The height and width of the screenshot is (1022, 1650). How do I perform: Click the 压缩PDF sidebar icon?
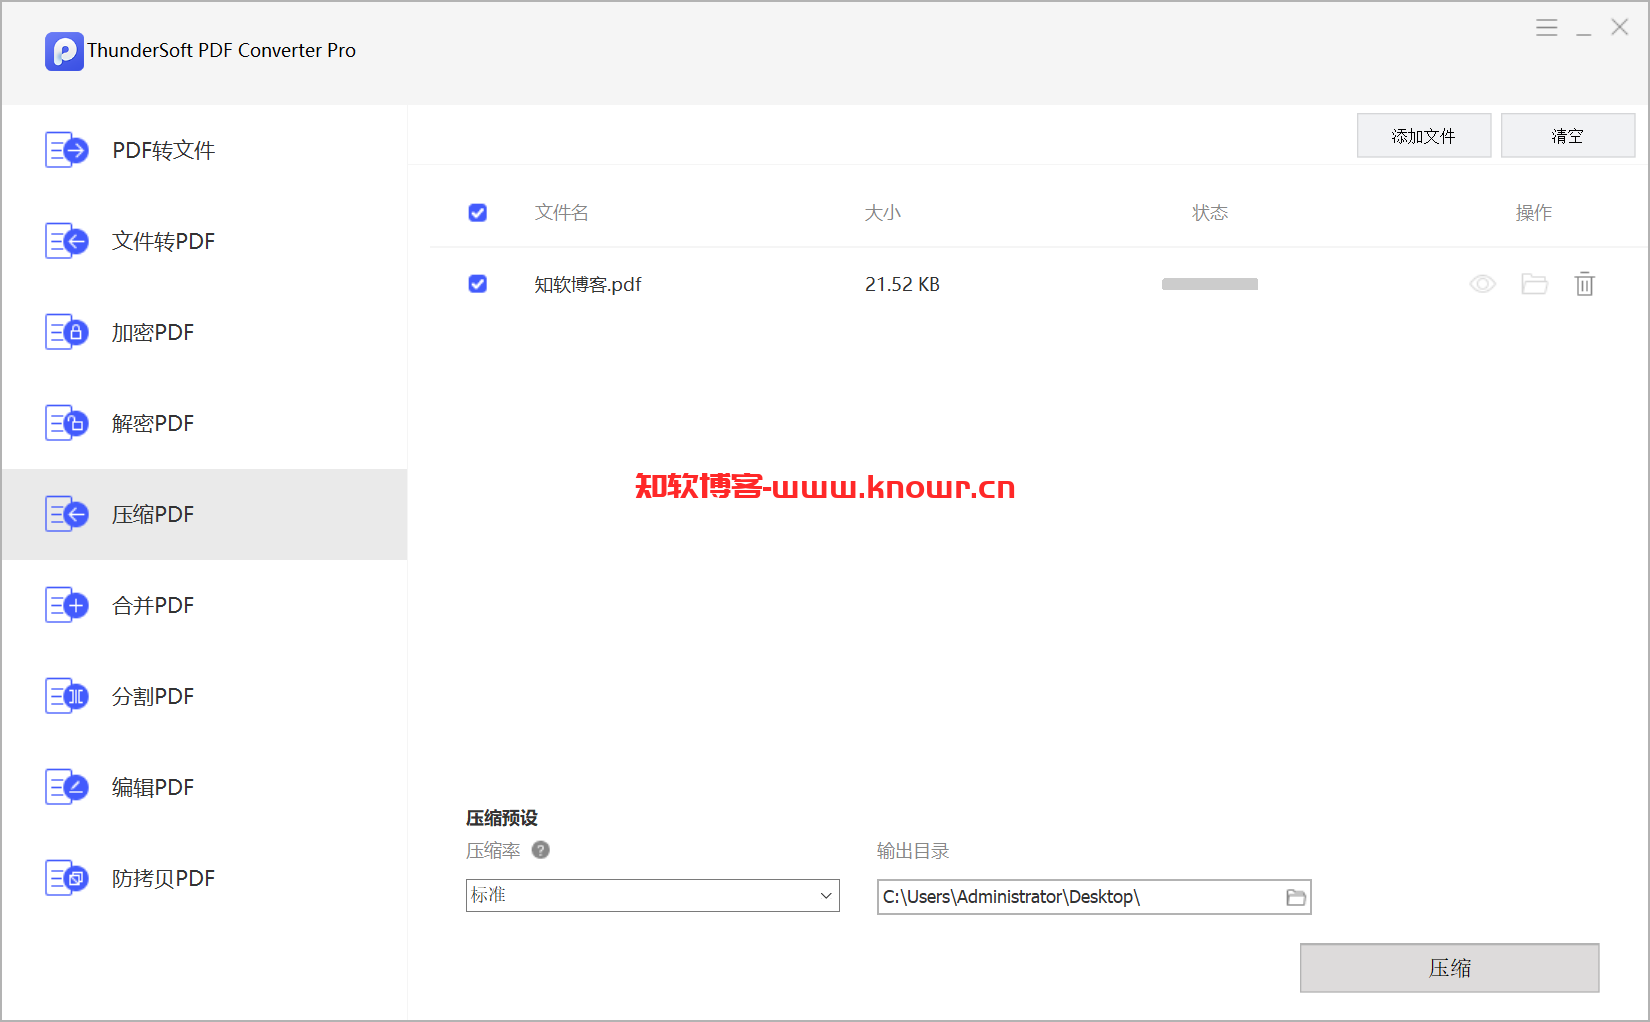pos(67,514)
